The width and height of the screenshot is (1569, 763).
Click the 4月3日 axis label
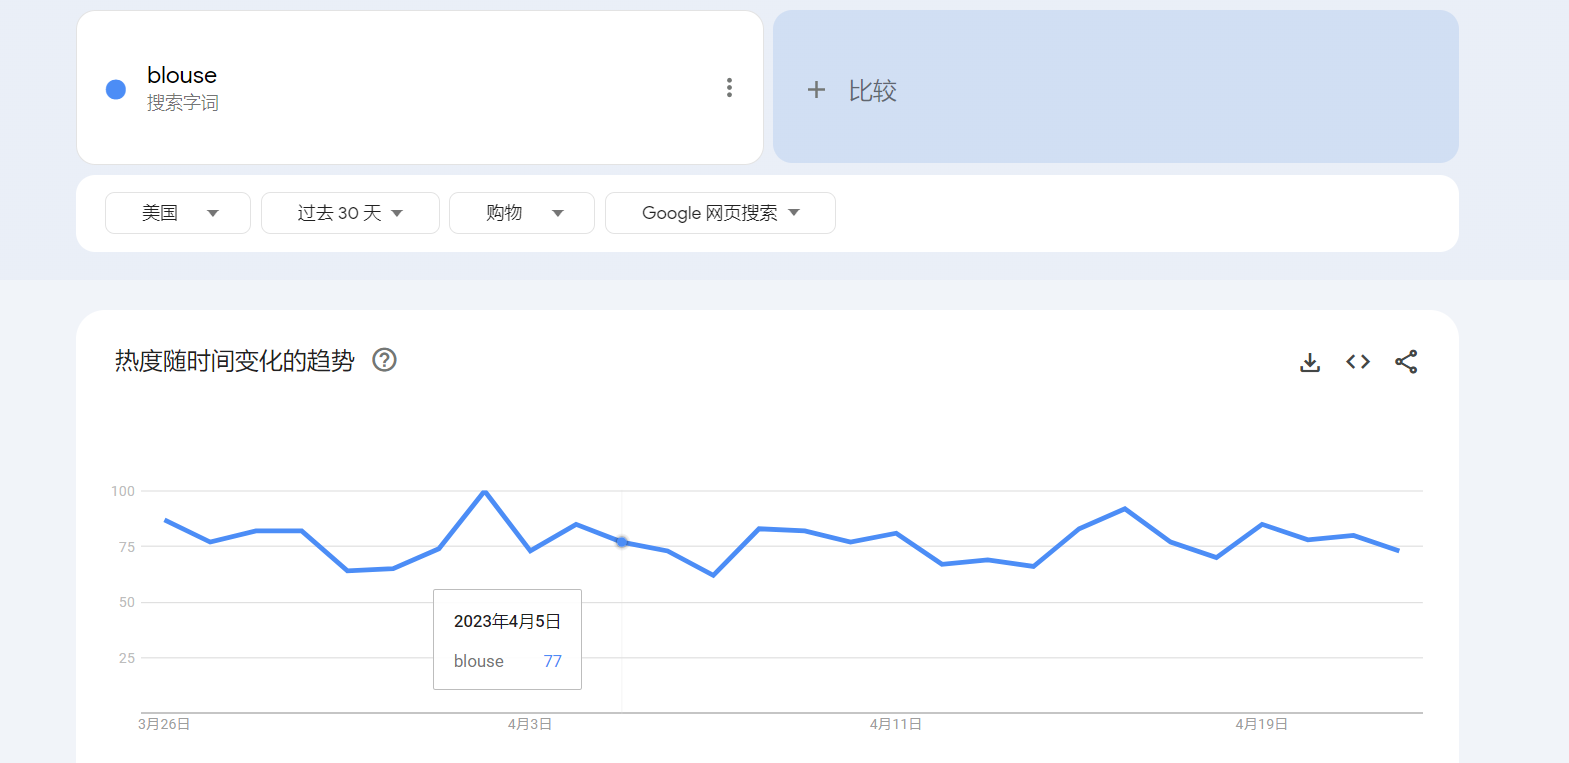[530, 724]
